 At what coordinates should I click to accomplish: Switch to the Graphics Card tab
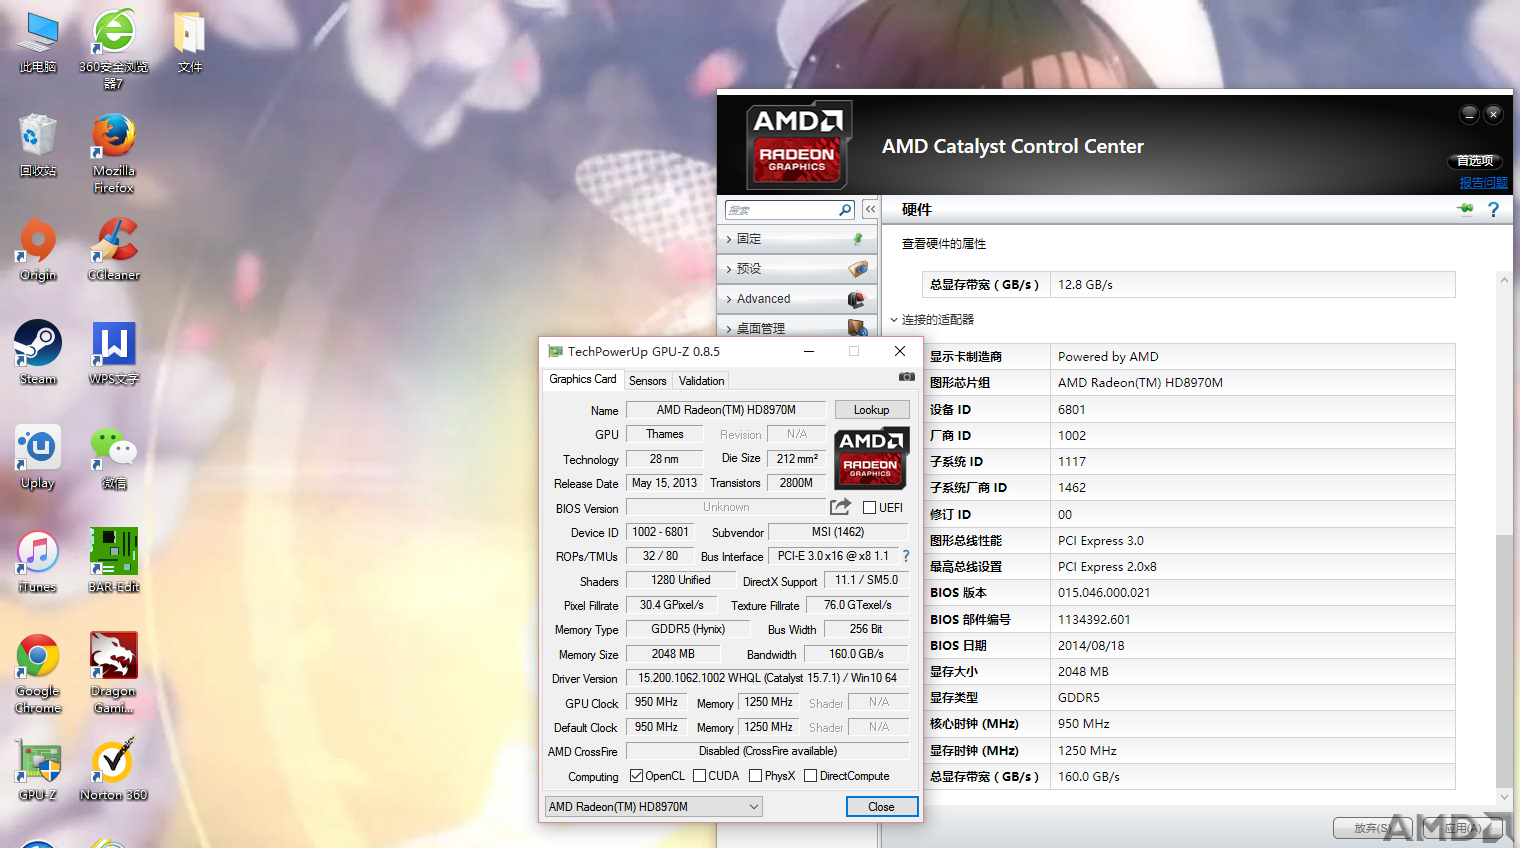pos(583,379)
